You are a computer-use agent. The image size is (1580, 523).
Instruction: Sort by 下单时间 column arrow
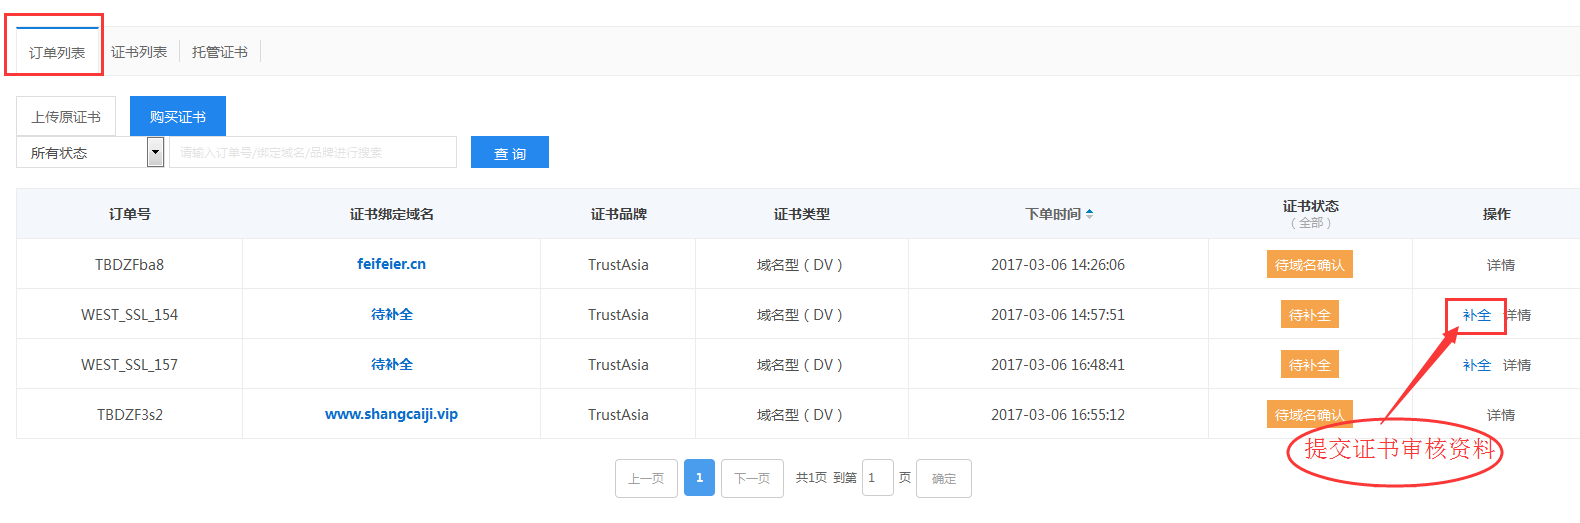pyautogui.click(x=1089, y=214)
